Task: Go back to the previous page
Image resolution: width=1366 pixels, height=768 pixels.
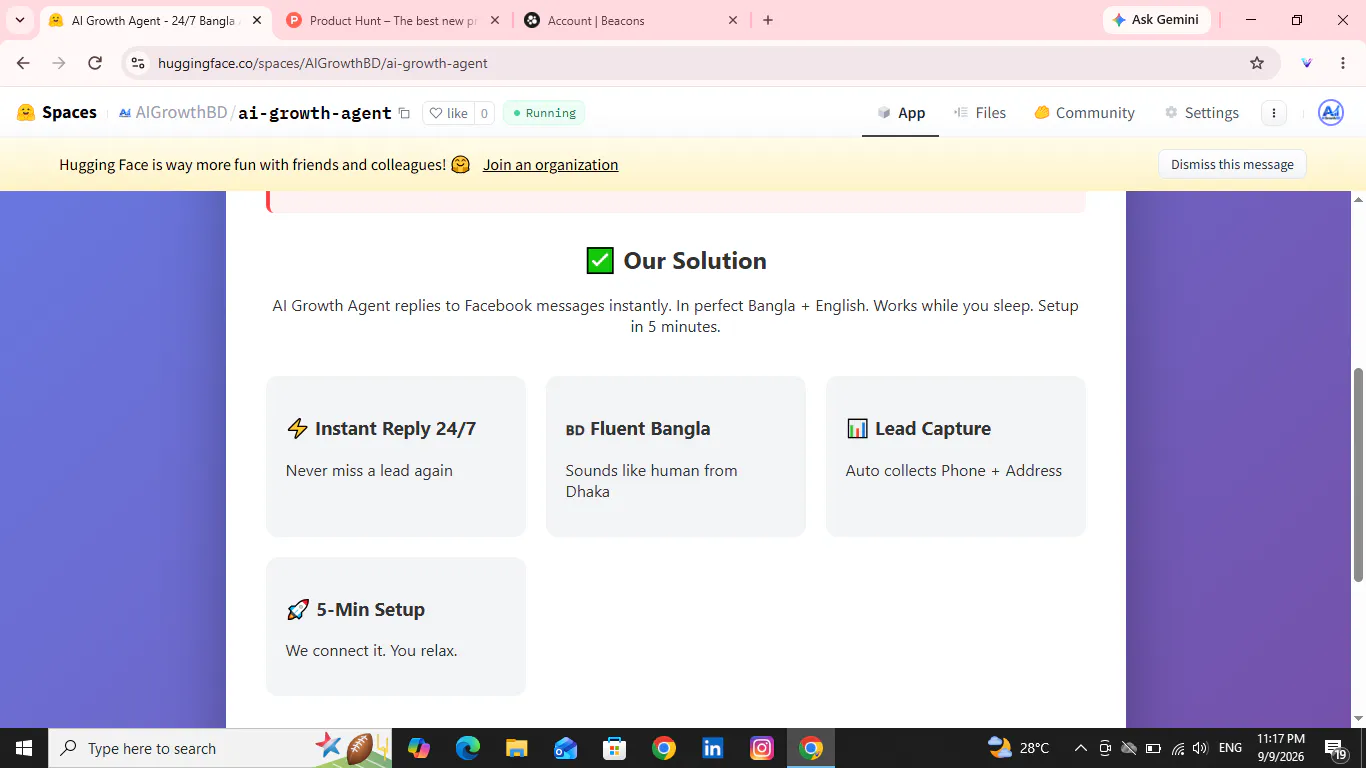Action: pos(24,63)
